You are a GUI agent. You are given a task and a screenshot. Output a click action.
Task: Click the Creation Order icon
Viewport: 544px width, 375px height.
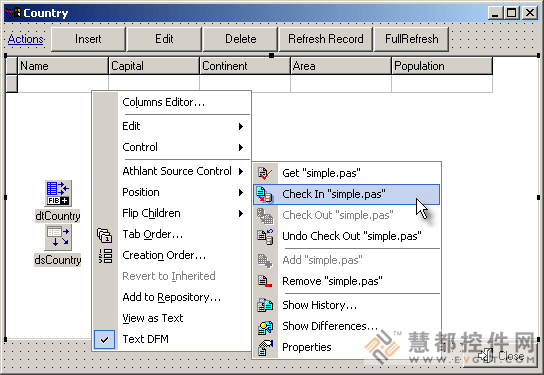pos(105,256)
